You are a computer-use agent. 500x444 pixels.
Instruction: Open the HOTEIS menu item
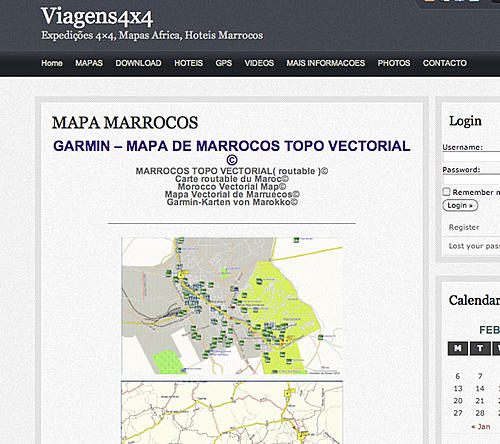(188, 63)
